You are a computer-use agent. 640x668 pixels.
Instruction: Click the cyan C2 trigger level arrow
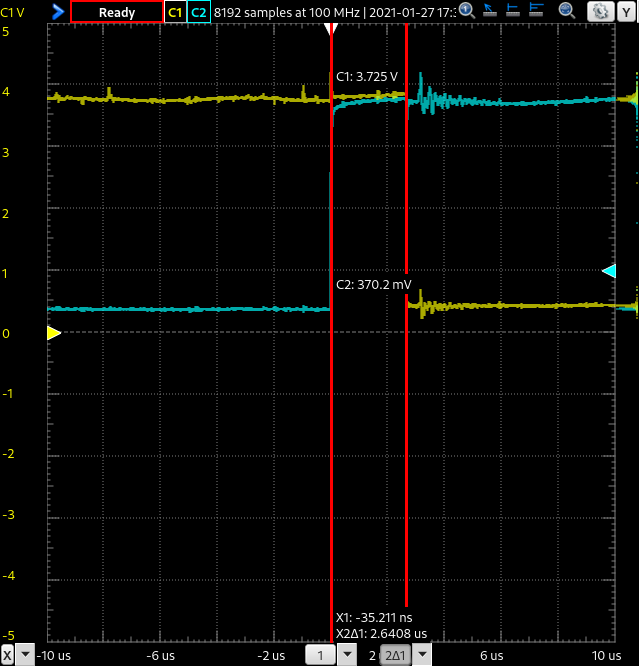(609, 271)
